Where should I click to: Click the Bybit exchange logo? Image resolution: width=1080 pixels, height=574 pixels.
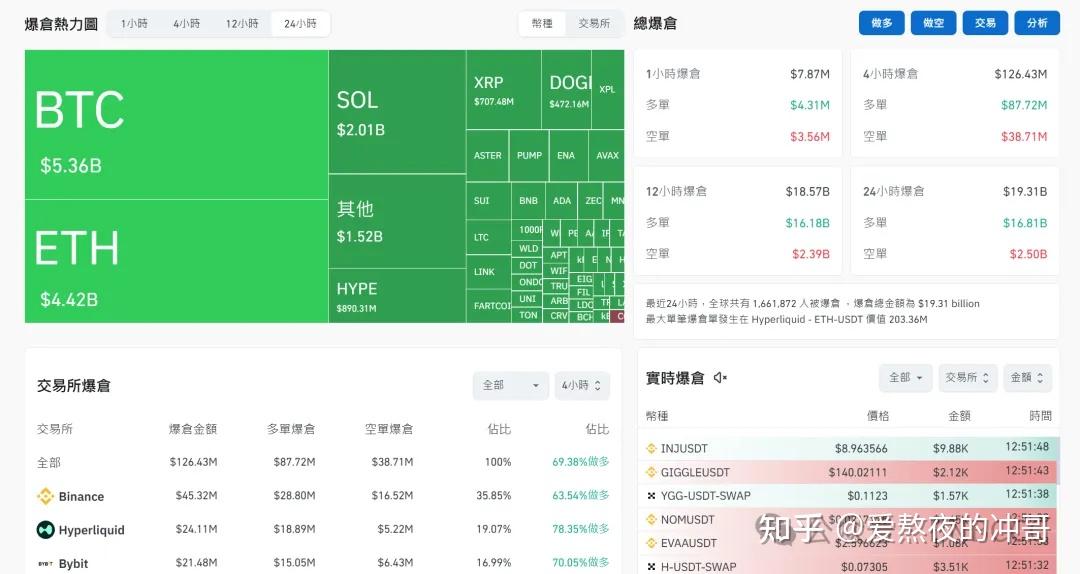[45, 564]
